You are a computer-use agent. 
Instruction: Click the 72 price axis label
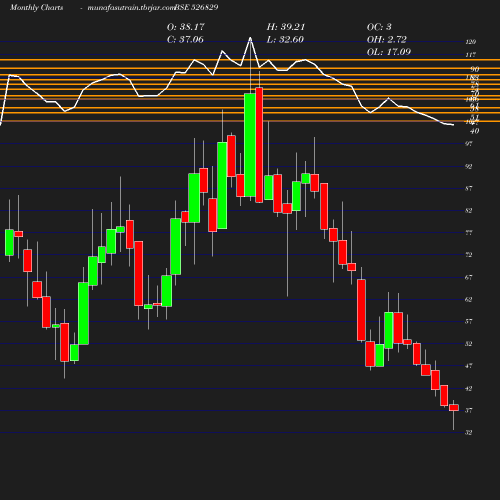(469, 255)
